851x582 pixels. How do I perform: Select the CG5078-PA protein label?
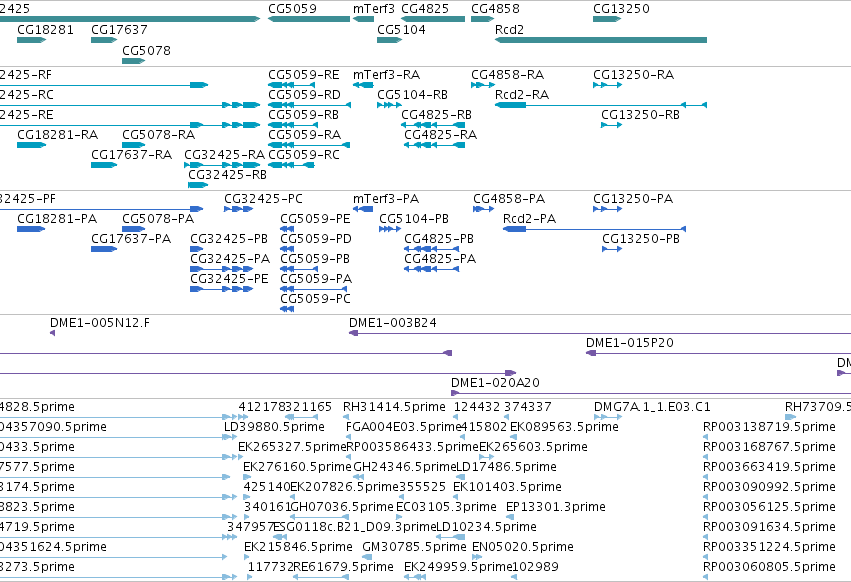157,218
